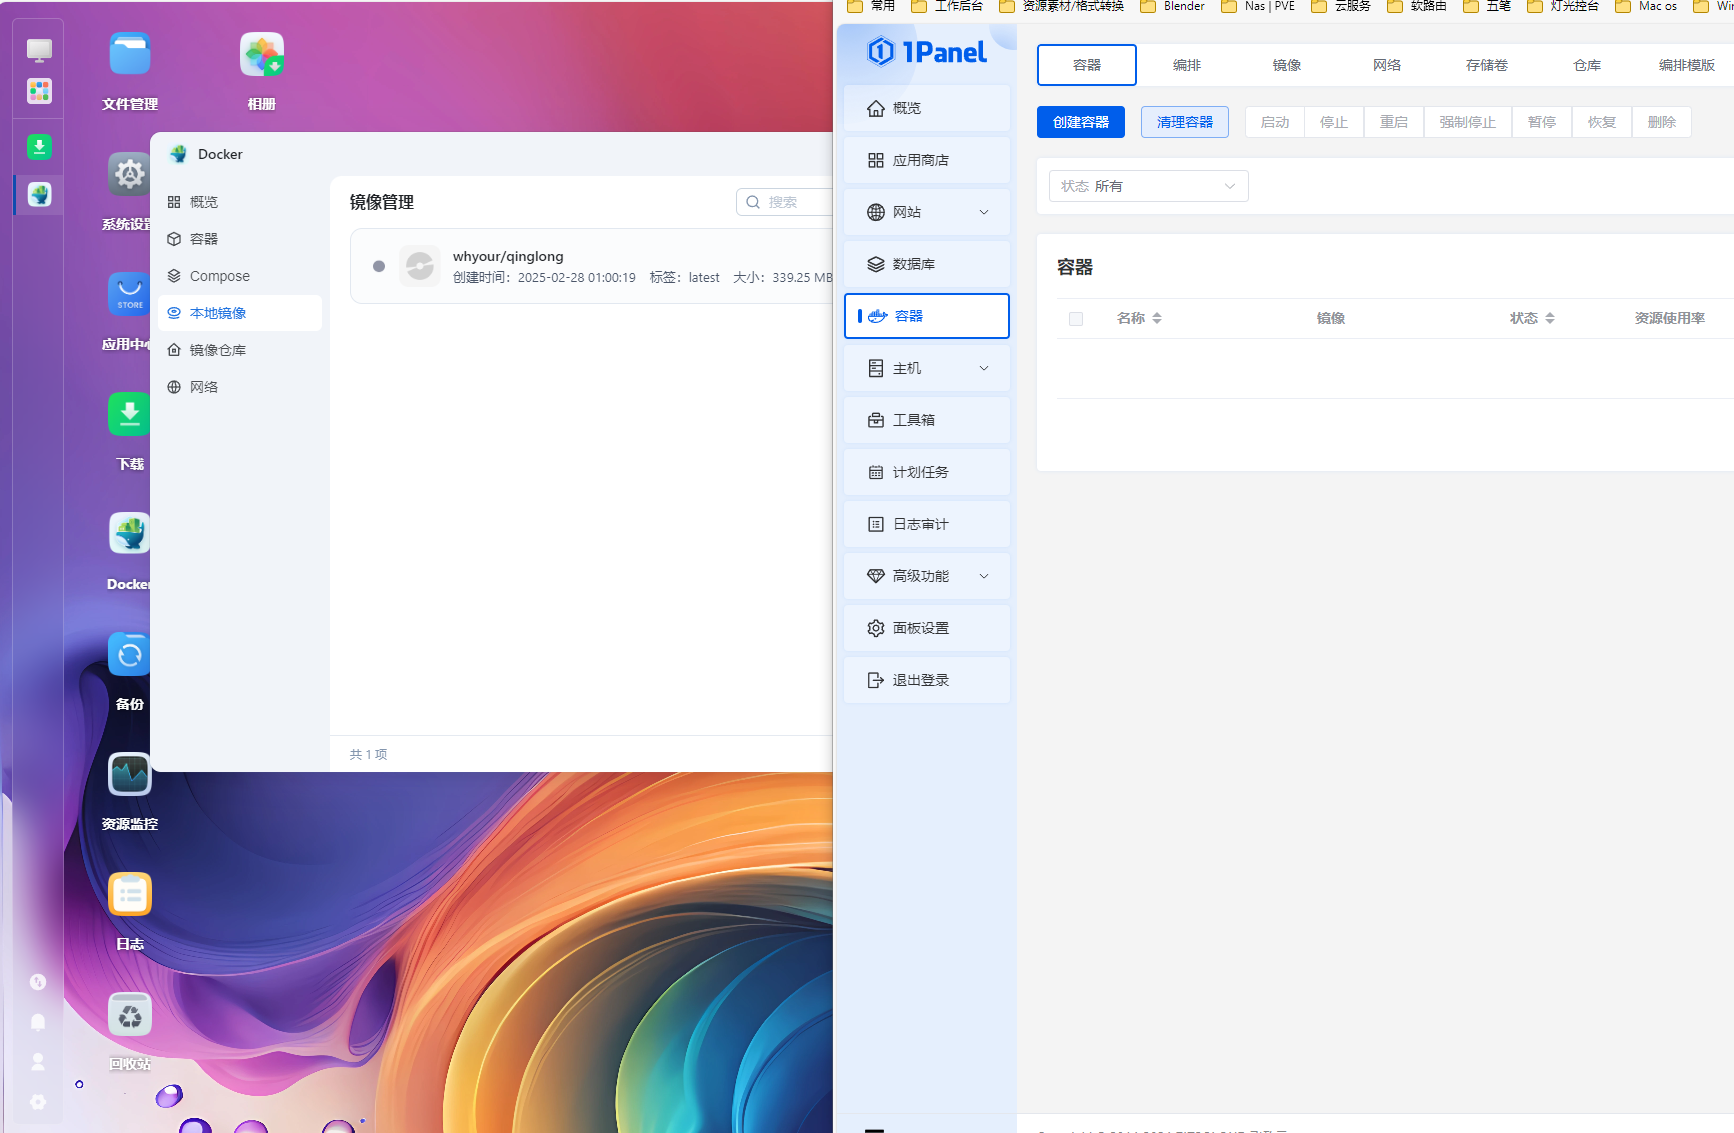This screenshot has width=1734, height=1133.
Task: Click the 强制停止 button
Action: pyautogui.click(x=1468, y=122)
